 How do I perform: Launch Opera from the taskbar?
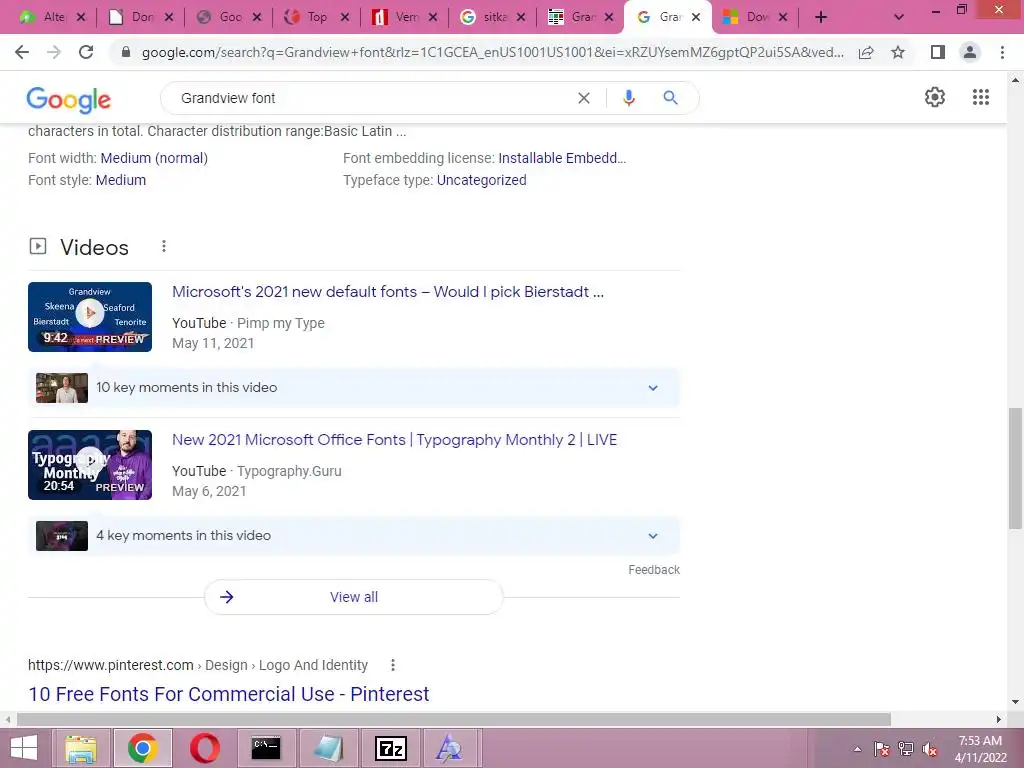pyautogui.click(x=204, y=748)
